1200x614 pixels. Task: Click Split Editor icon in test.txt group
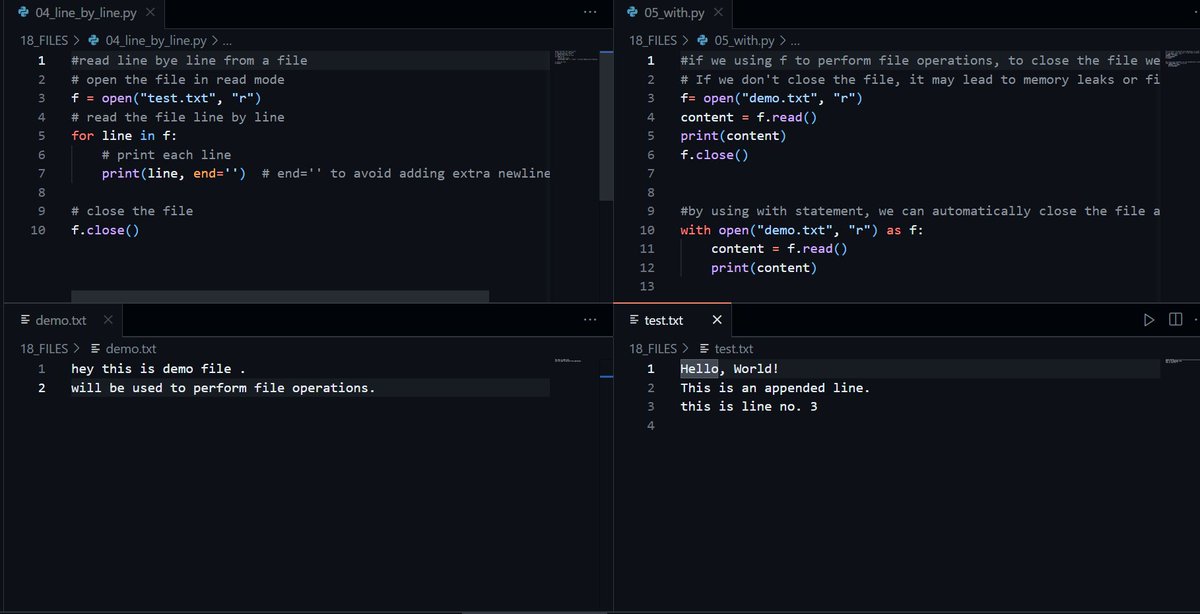[1175, 320]
